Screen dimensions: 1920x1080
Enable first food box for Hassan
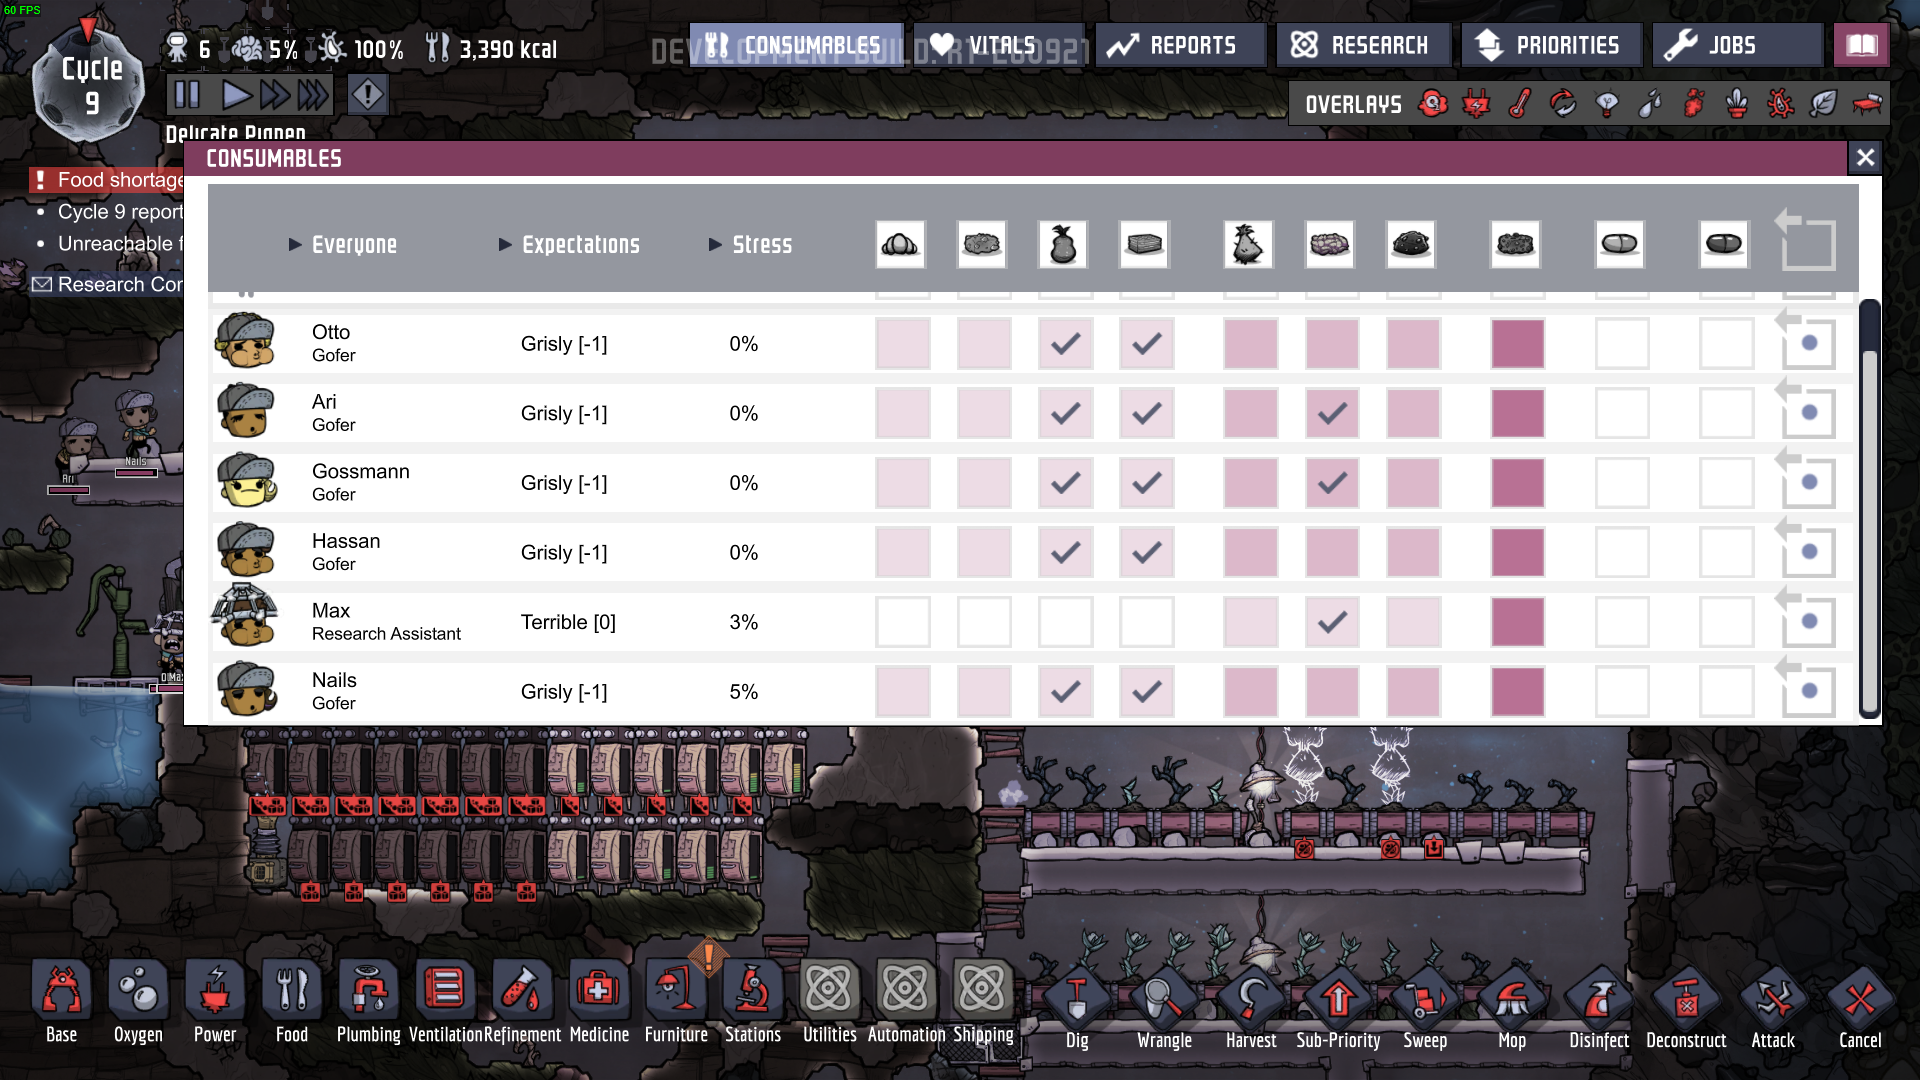click(902, 552)
